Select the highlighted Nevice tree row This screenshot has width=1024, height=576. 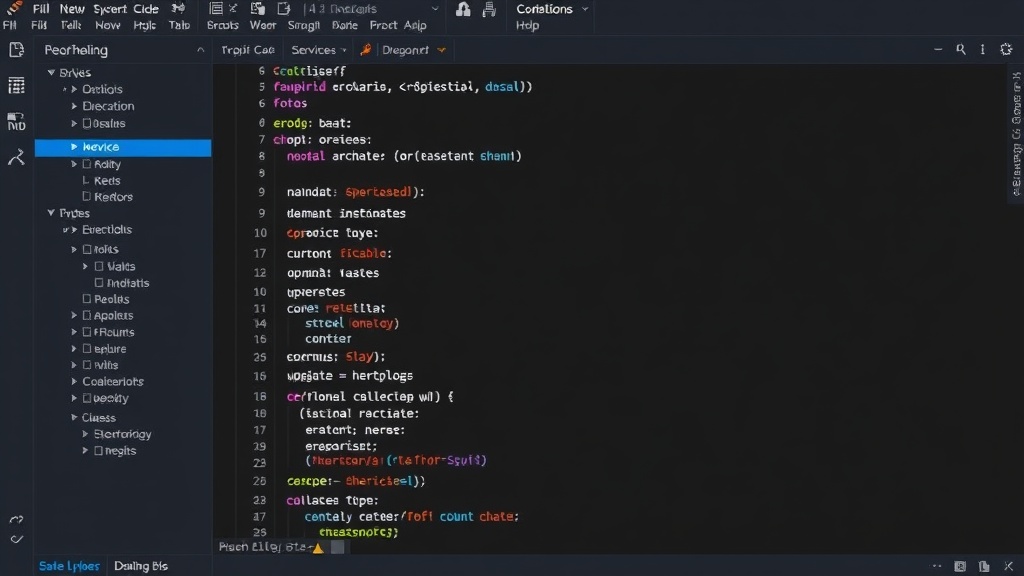coord(123,148)
